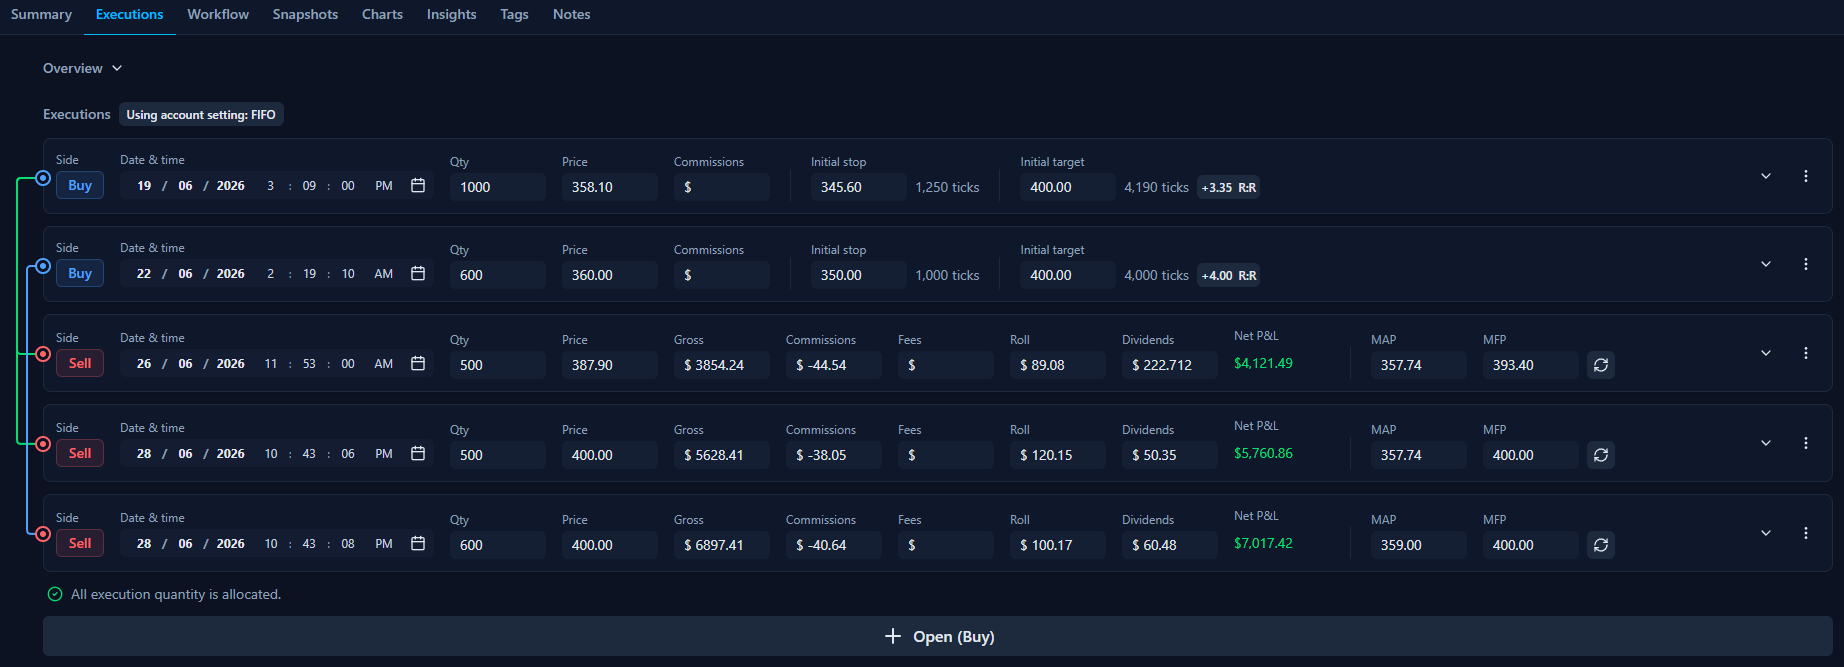The width and height of the screenshot is (1844, 667).
Task: Select the allocation node of second Buy row
Action: point(43,266)
